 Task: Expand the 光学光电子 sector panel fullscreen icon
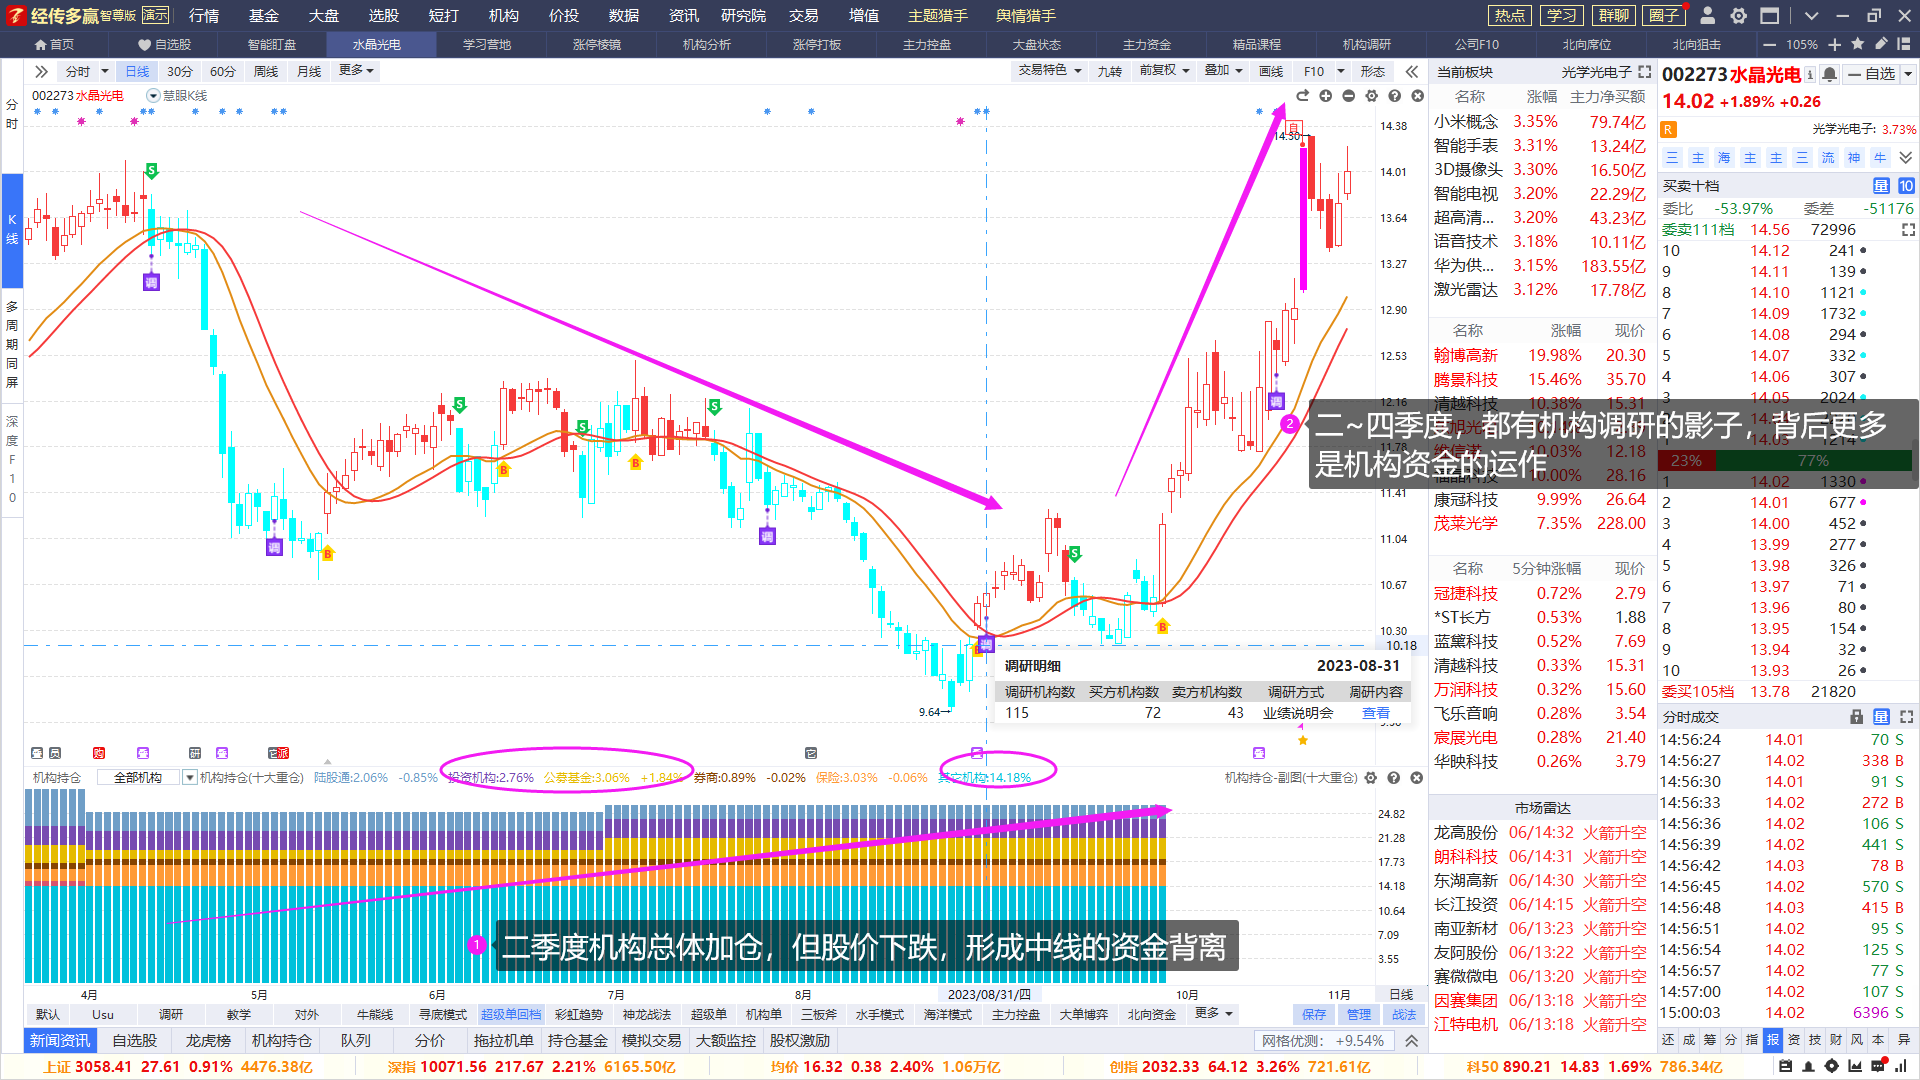click(x=1644, y=72)
